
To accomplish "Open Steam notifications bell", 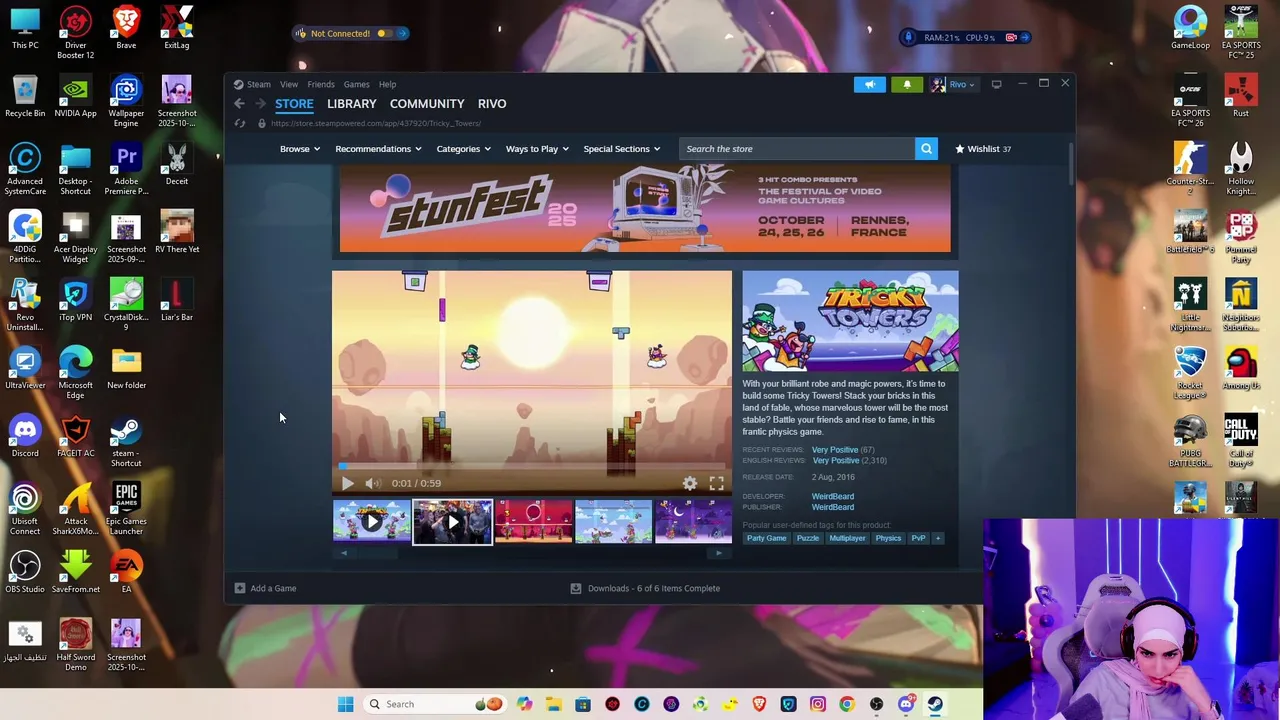I will (x=907, y=84).
